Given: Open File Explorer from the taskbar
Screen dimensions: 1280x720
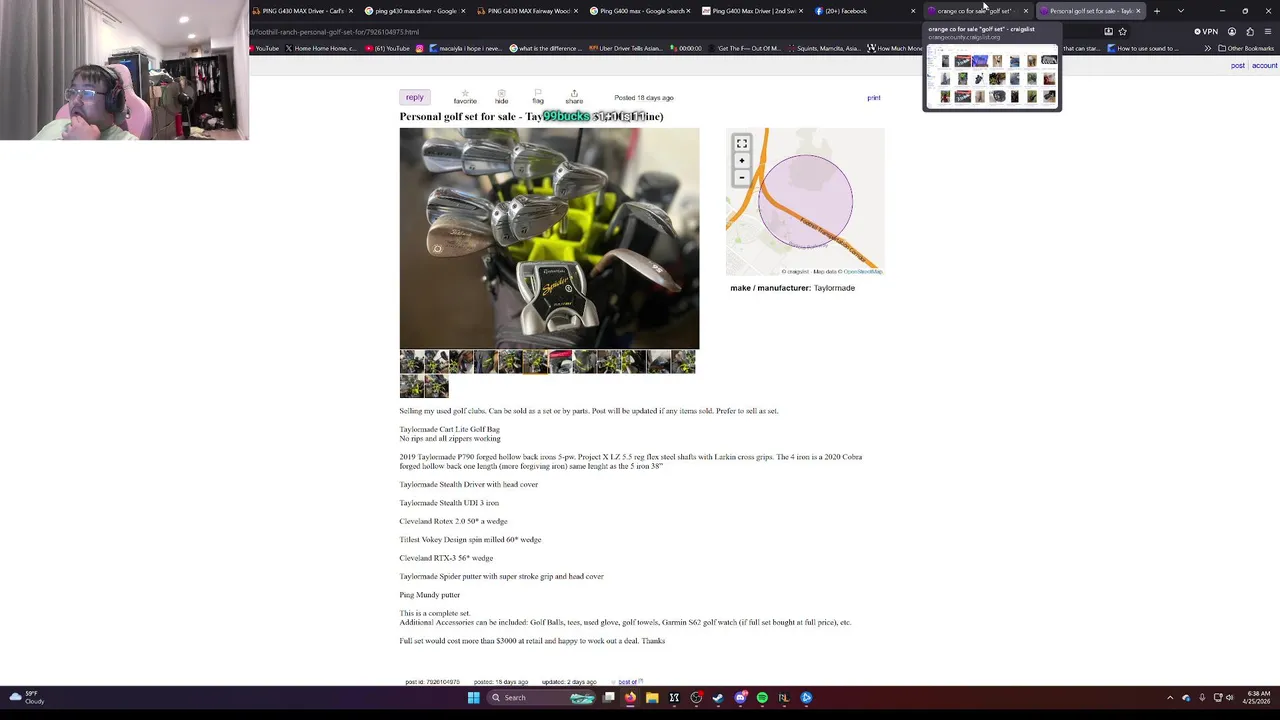Looking at the screenshot, I should point(652,697).
